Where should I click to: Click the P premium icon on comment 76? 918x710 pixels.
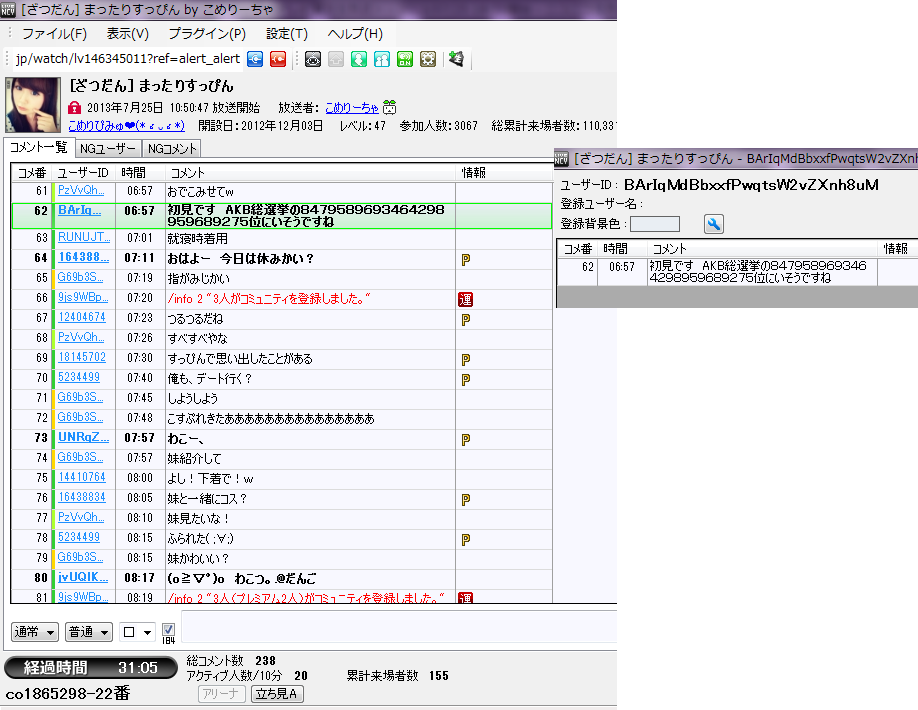465,499
